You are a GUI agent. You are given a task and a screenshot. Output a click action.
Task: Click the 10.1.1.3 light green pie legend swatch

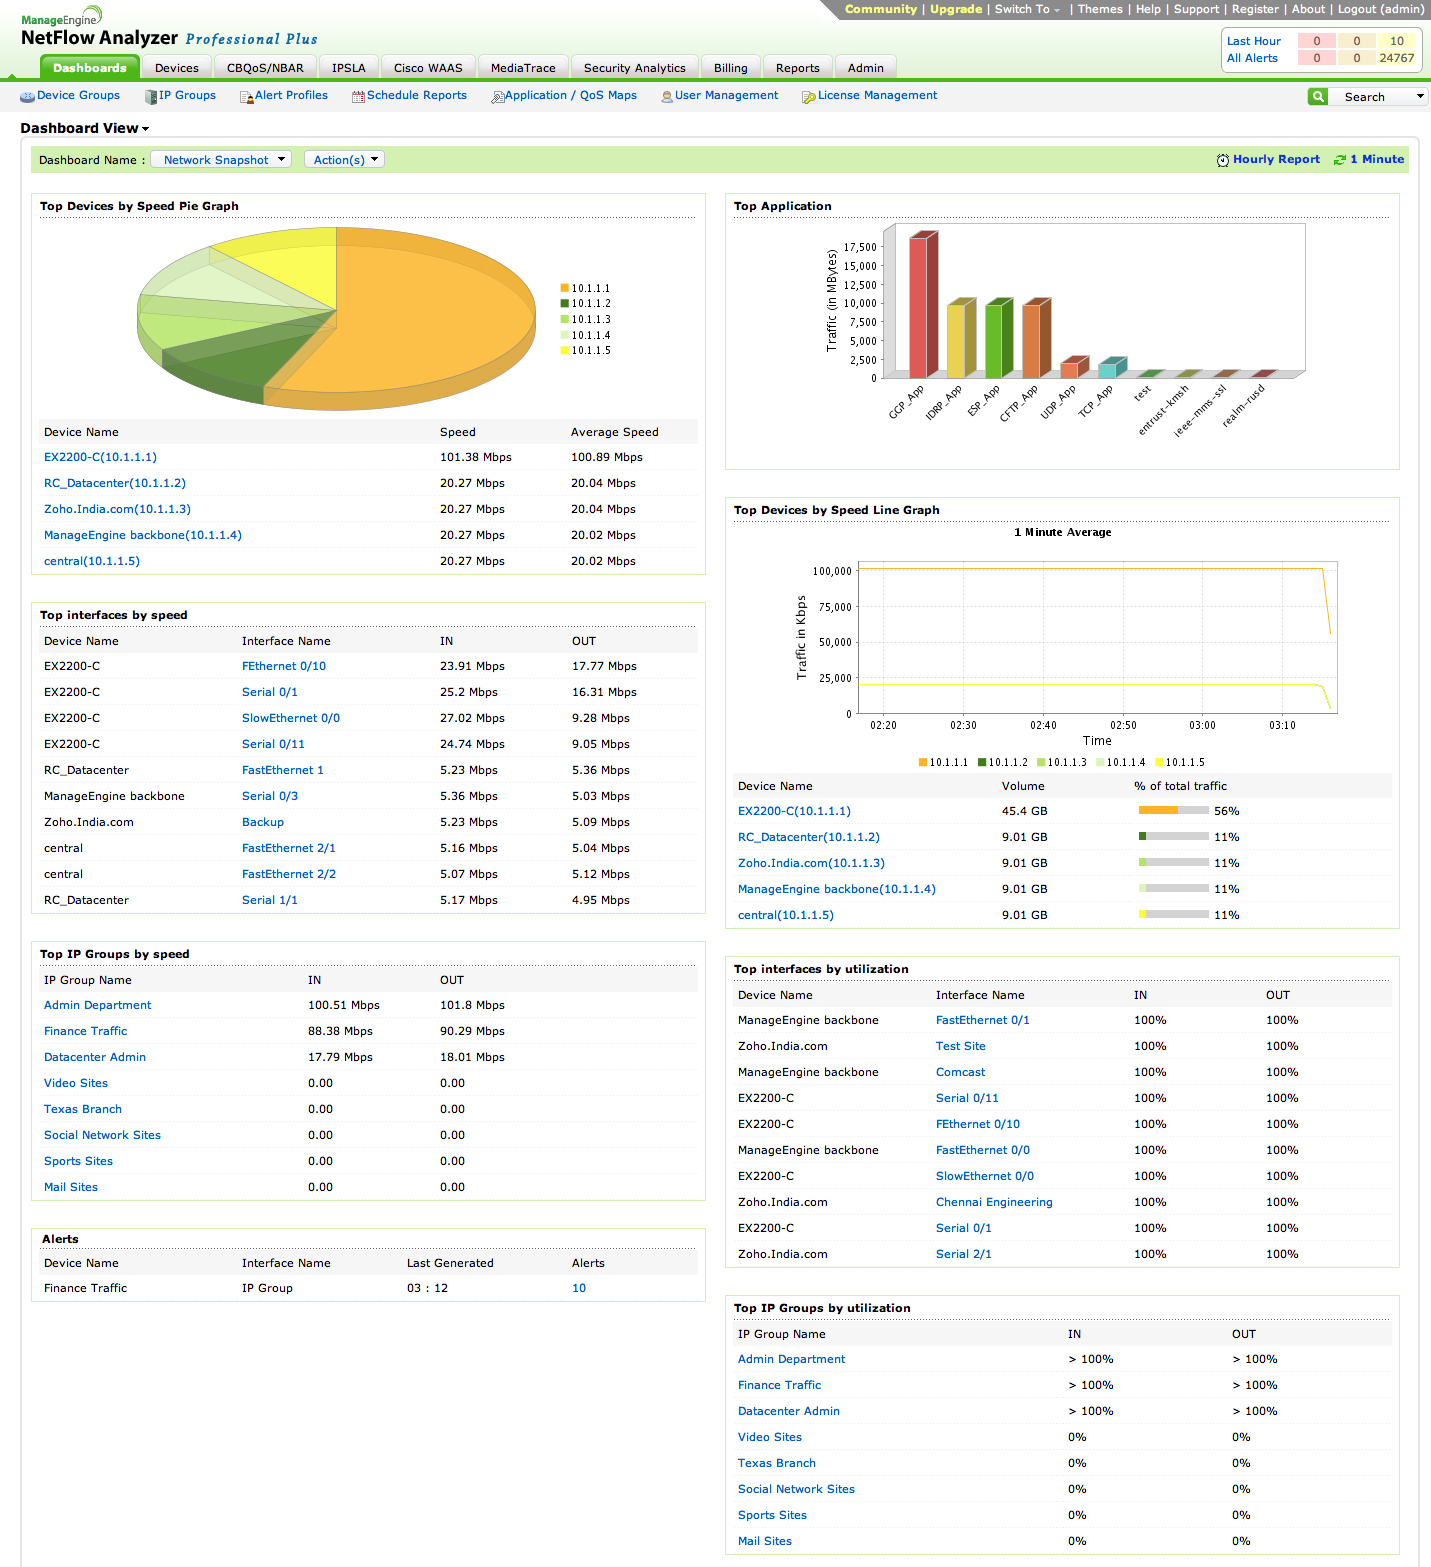click(x=564, y=319)
